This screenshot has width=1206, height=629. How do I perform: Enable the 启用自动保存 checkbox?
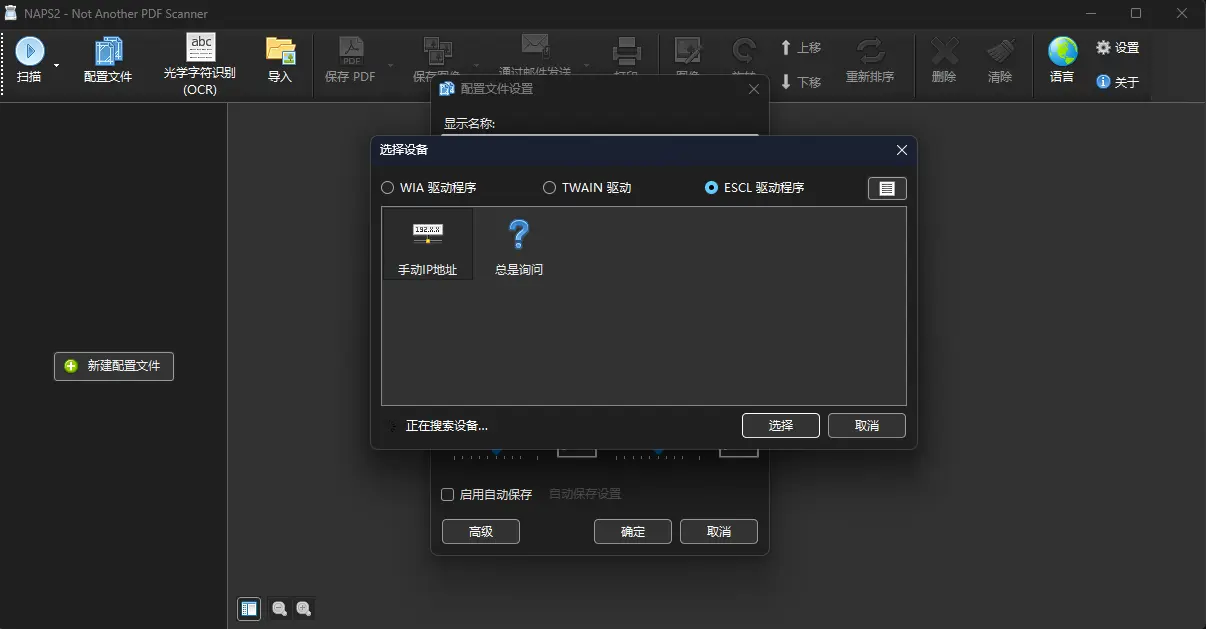pyautogui.click(x=448, y=494)
